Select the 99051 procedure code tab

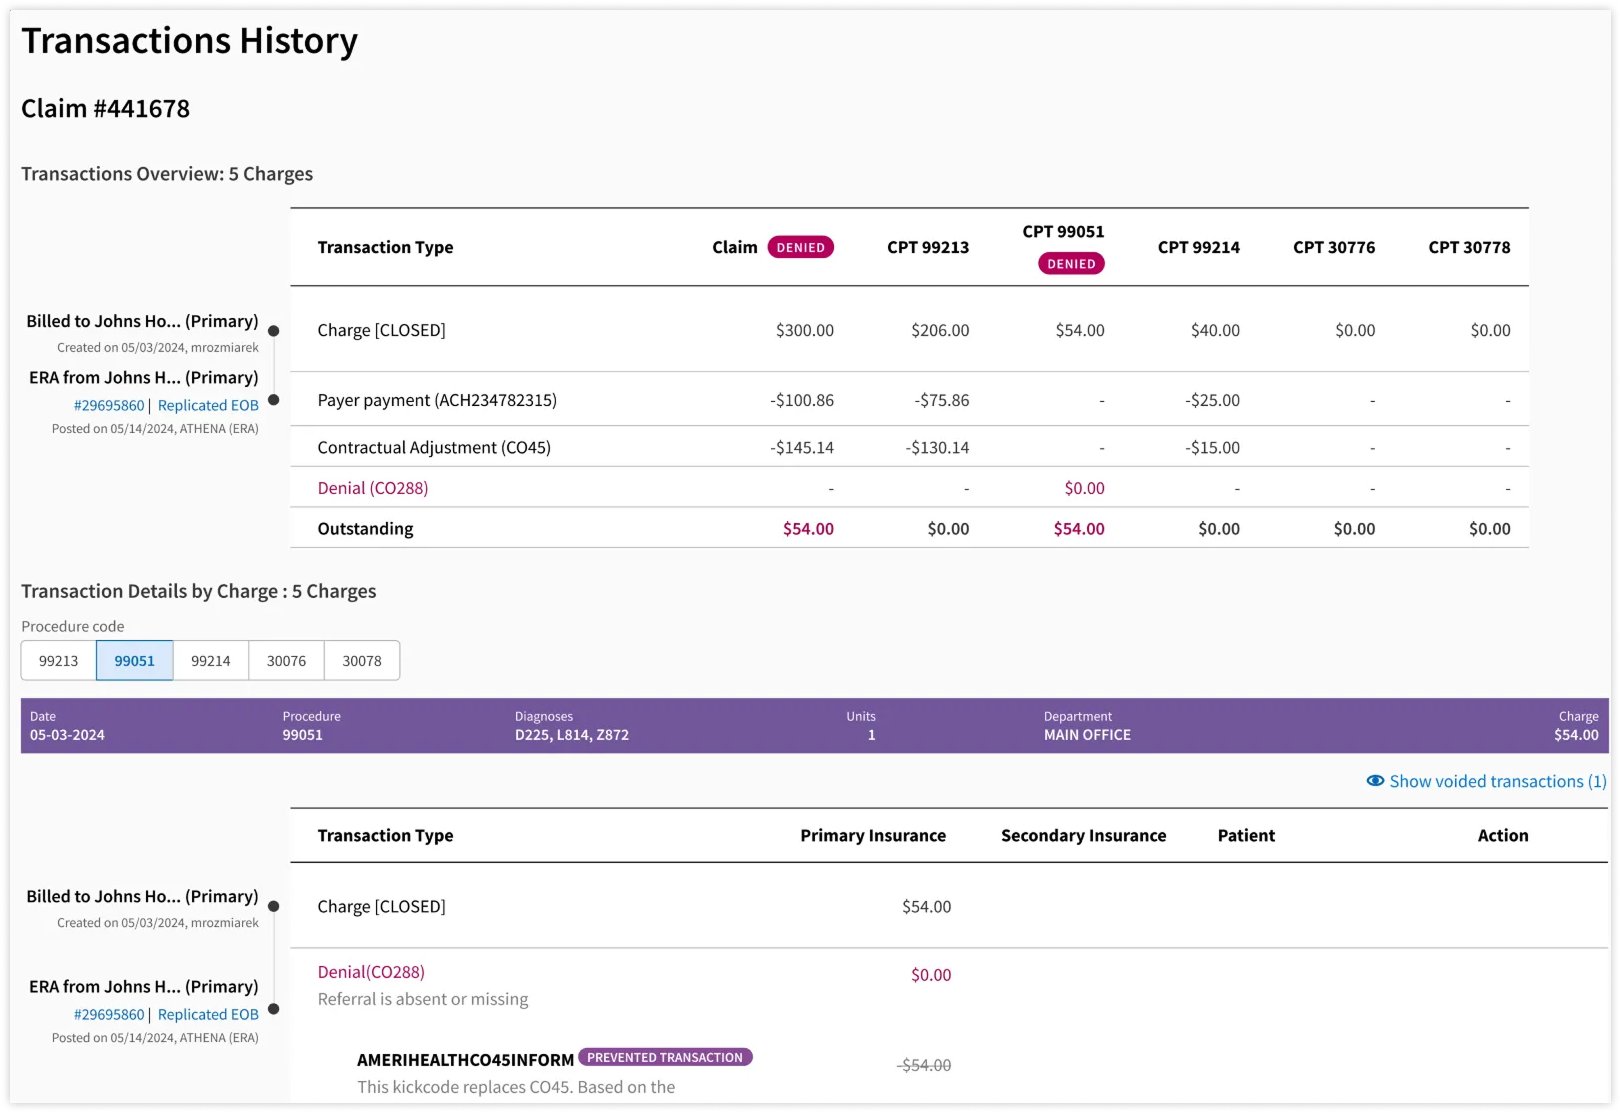(x=134, y=661)
